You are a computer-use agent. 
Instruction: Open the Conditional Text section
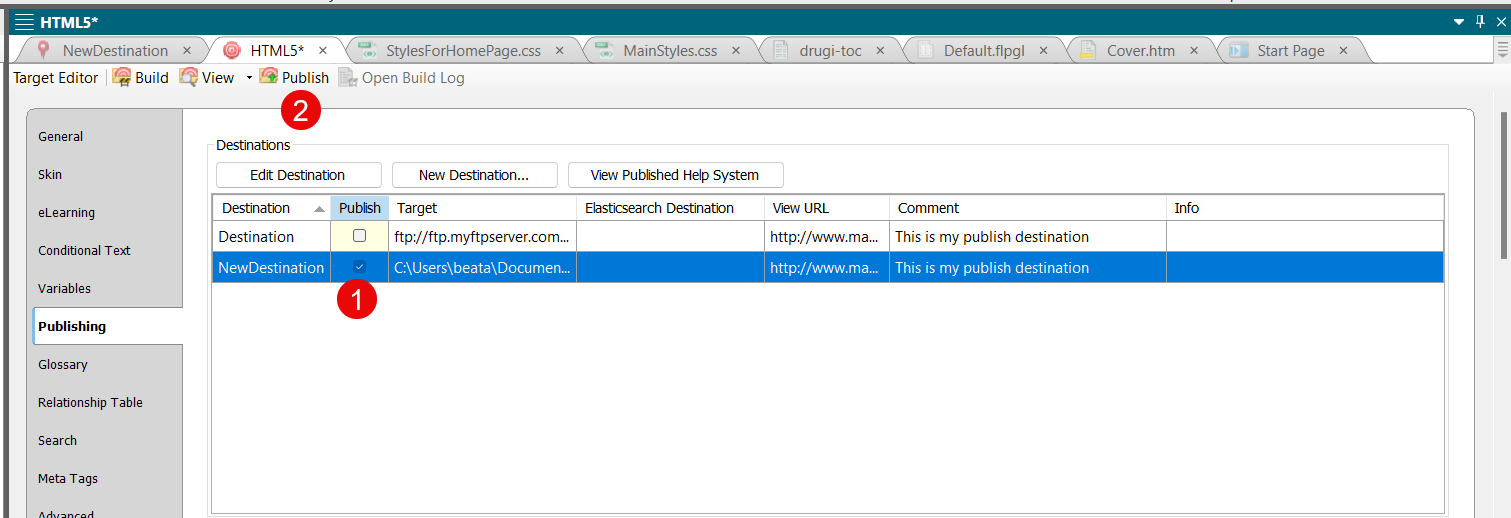105,251
